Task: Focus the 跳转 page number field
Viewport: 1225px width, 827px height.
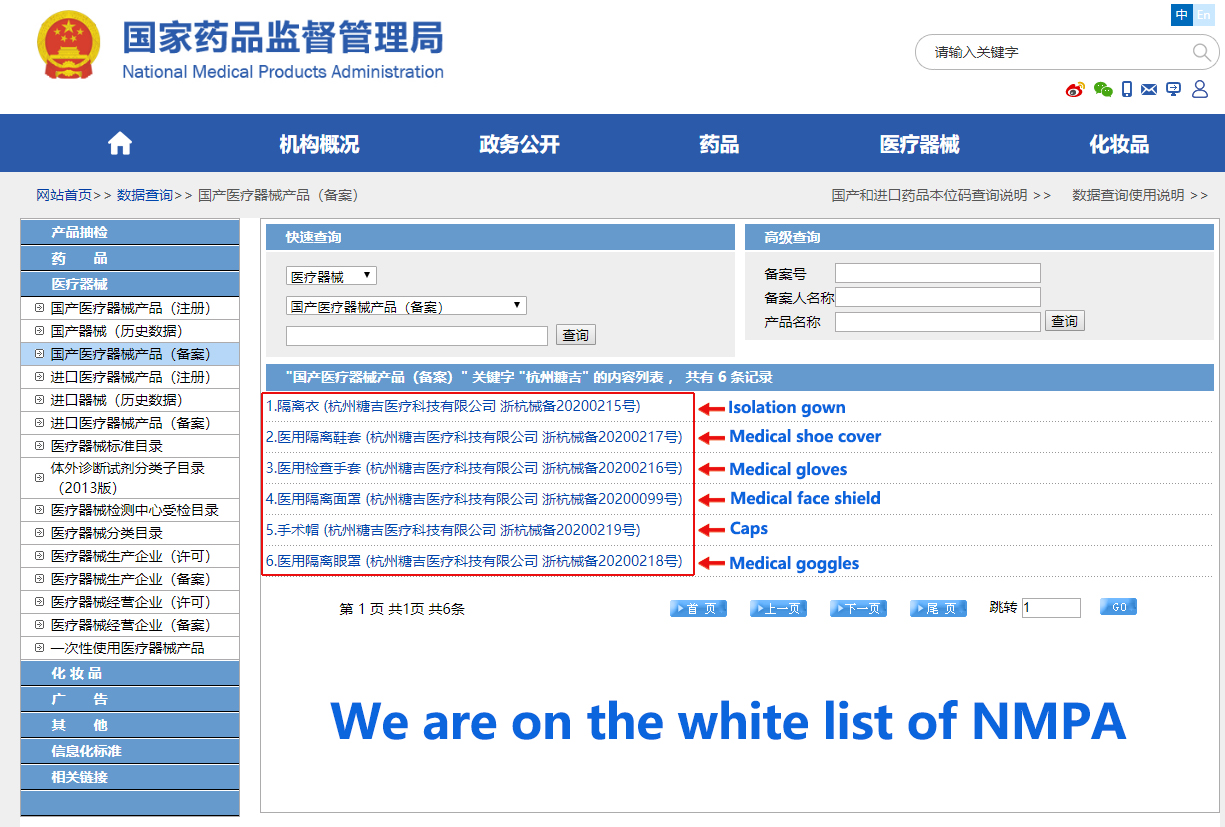Action: (x=1051, y=608)
